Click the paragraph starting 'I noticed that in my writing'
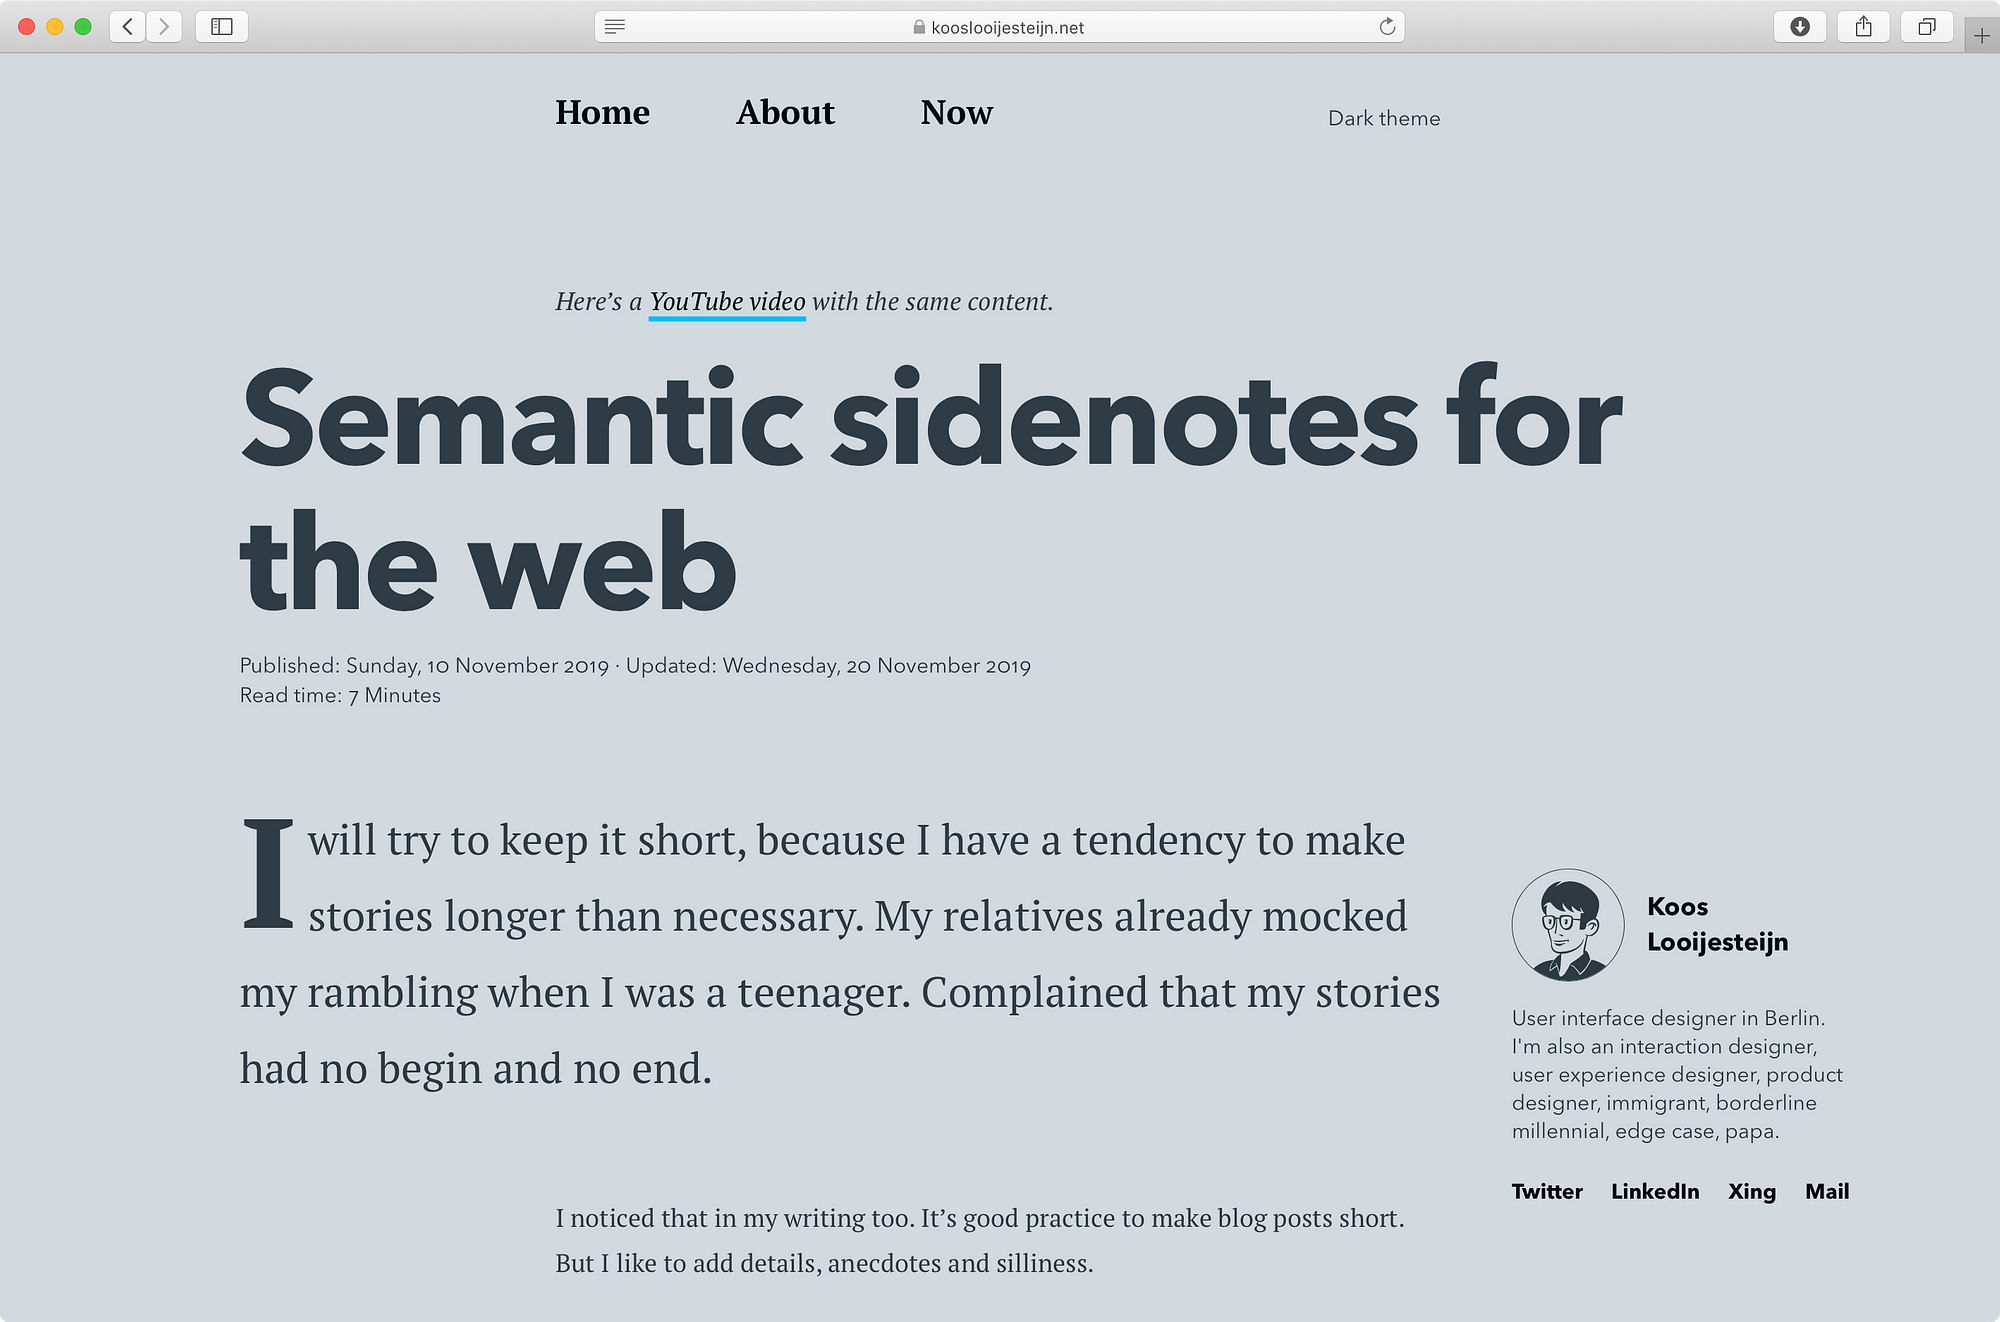Screen dimensions: 2000x1322 click(980, 1241)
